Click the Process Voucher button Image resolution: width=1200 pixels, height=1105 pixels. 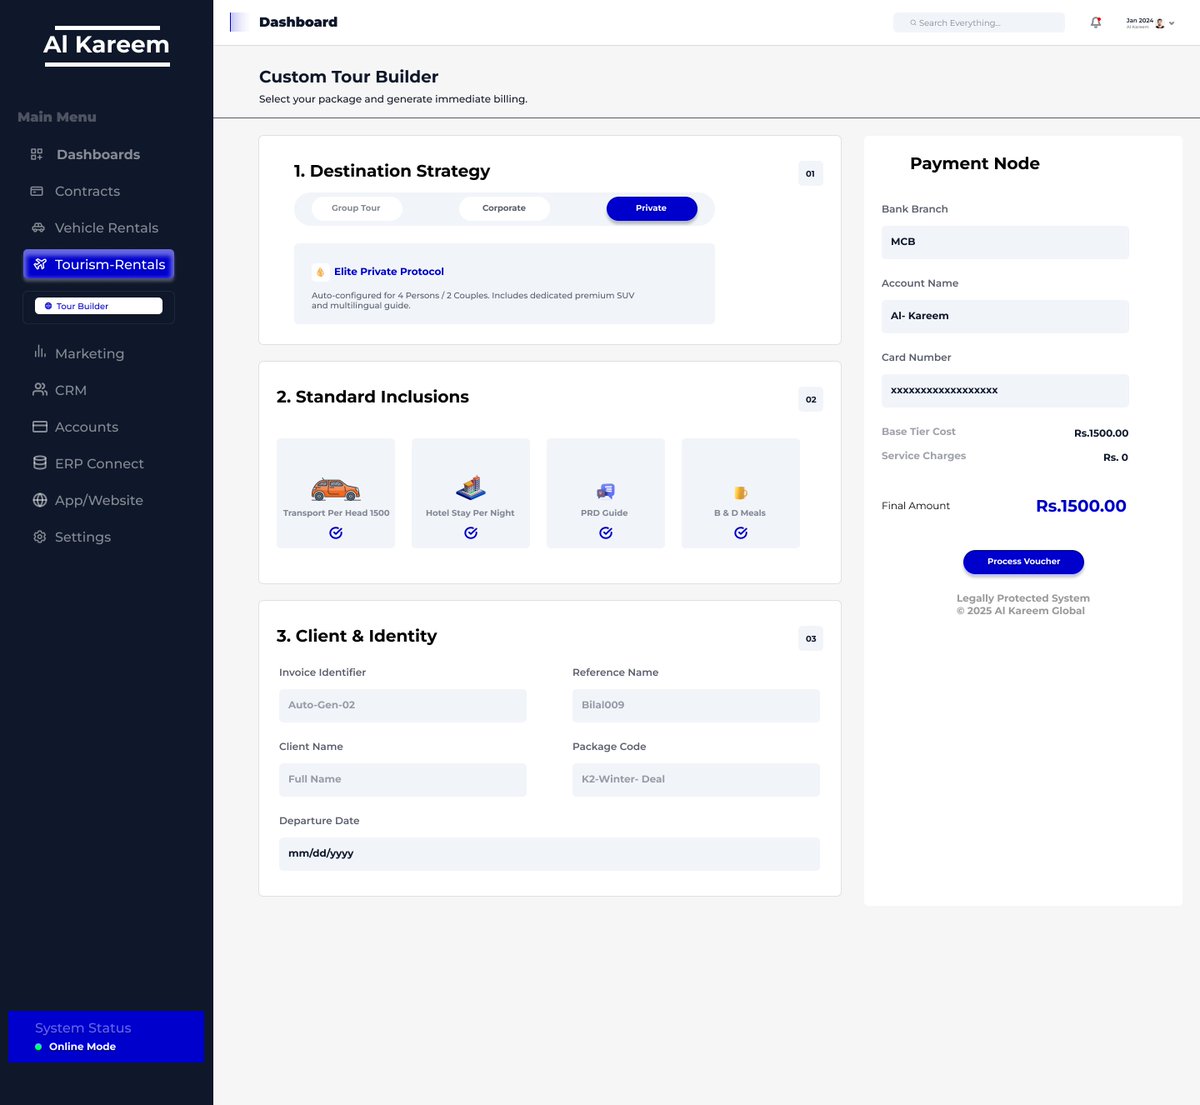[1023, 562]
